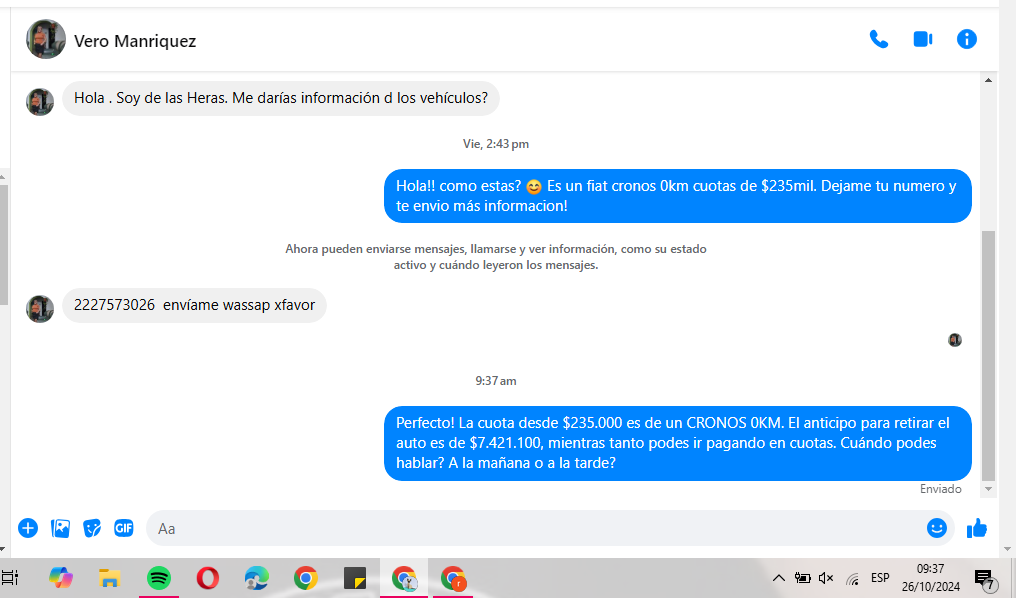This screenshot has height=598, width=1016.
Task: Open Sticky Notes from the taskbar
Action: pyautogui.click(x=354, y=577)
